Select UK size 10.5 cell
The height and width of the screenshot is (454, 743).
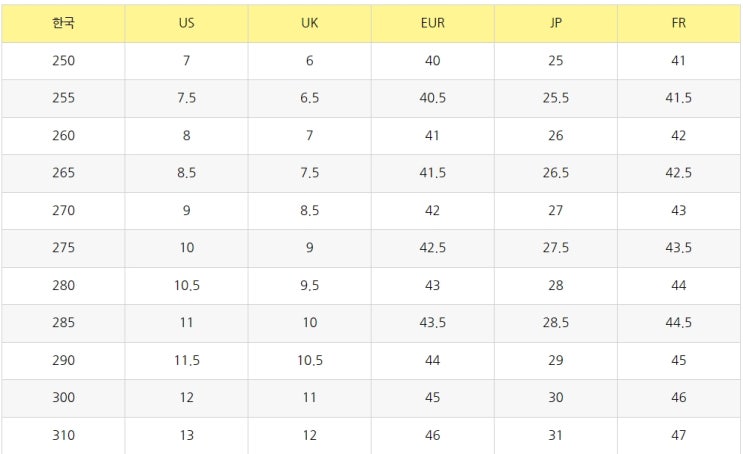click(x=309, y=360)
